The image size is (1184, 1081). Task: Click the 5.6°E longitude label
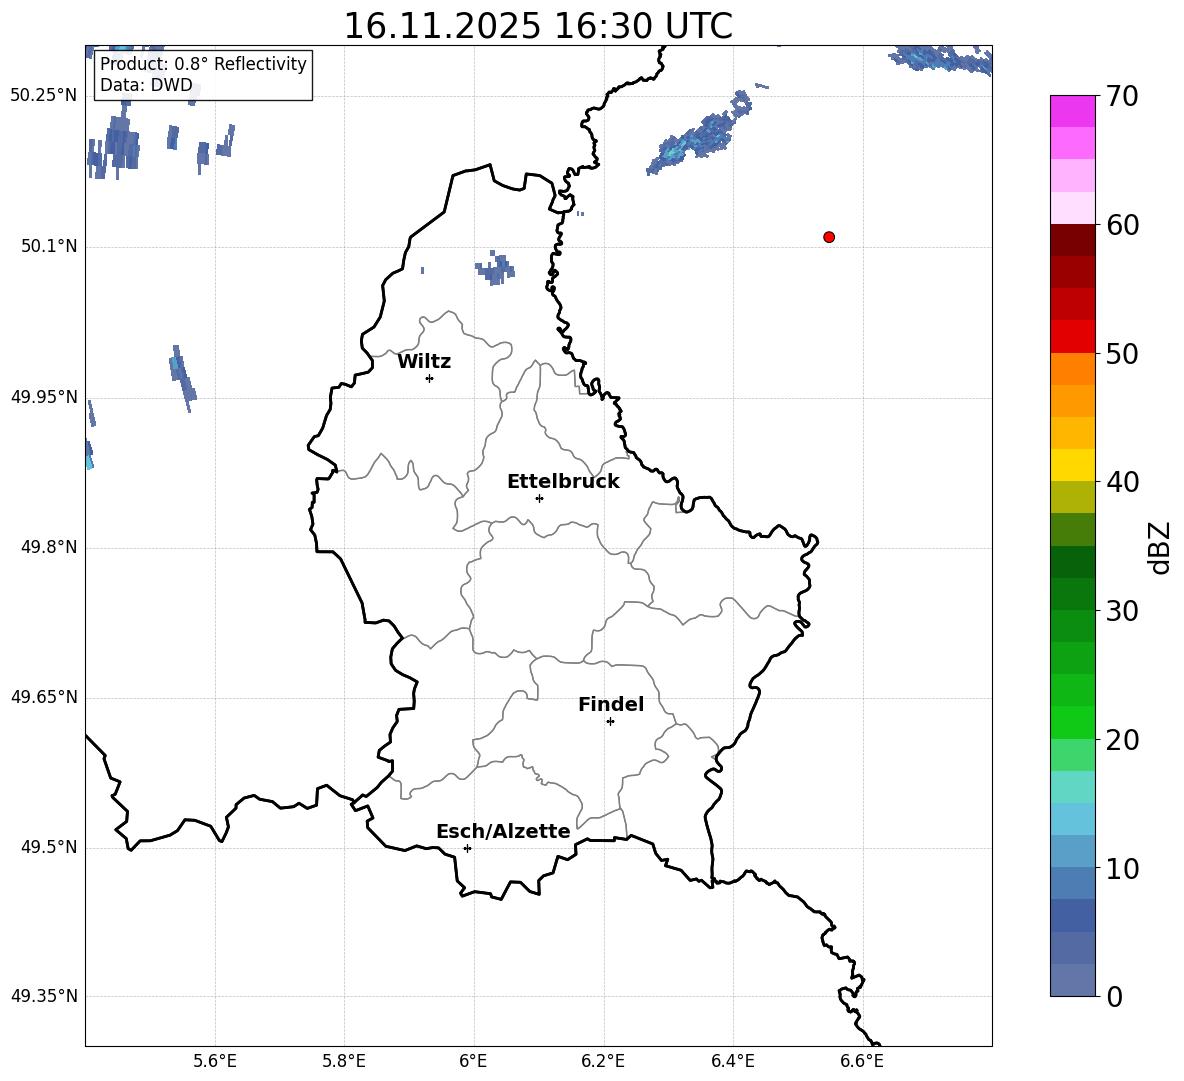pos(215,1061)
